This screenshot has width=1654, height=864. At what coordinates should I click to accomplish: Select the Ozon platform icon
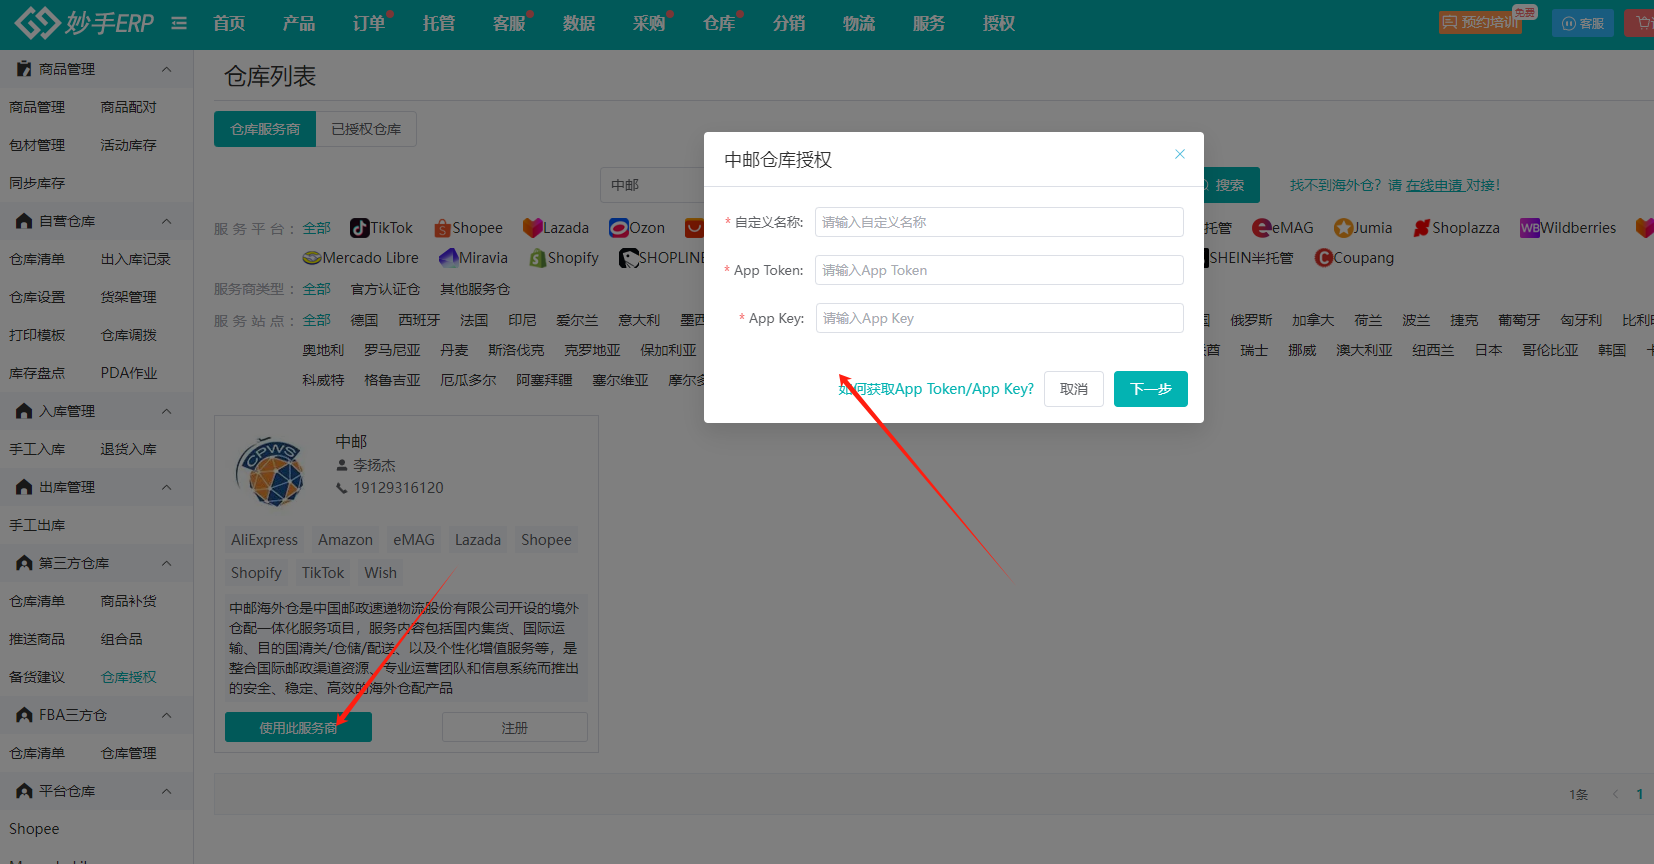[x=618, y=228]
